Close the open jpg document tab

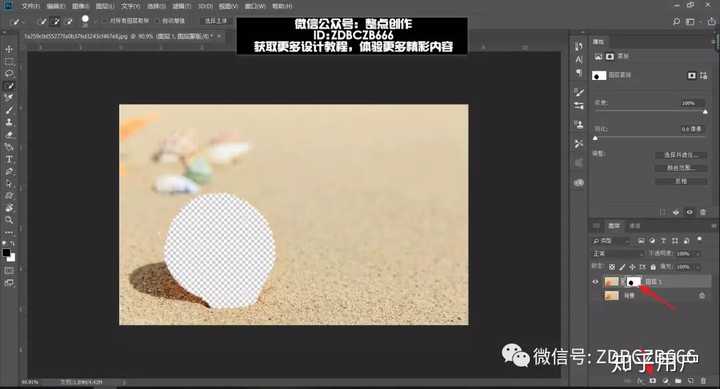(219, 35)
